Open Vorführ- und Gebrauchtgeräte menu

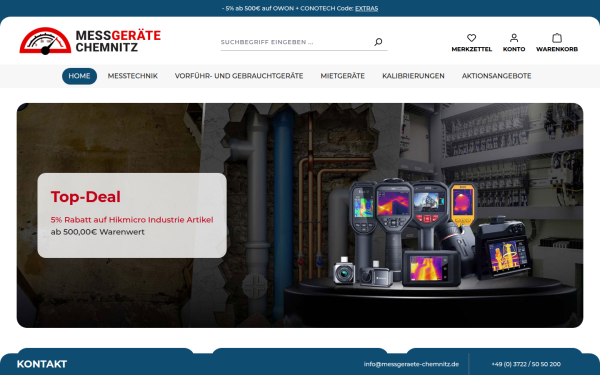[239, 76]
